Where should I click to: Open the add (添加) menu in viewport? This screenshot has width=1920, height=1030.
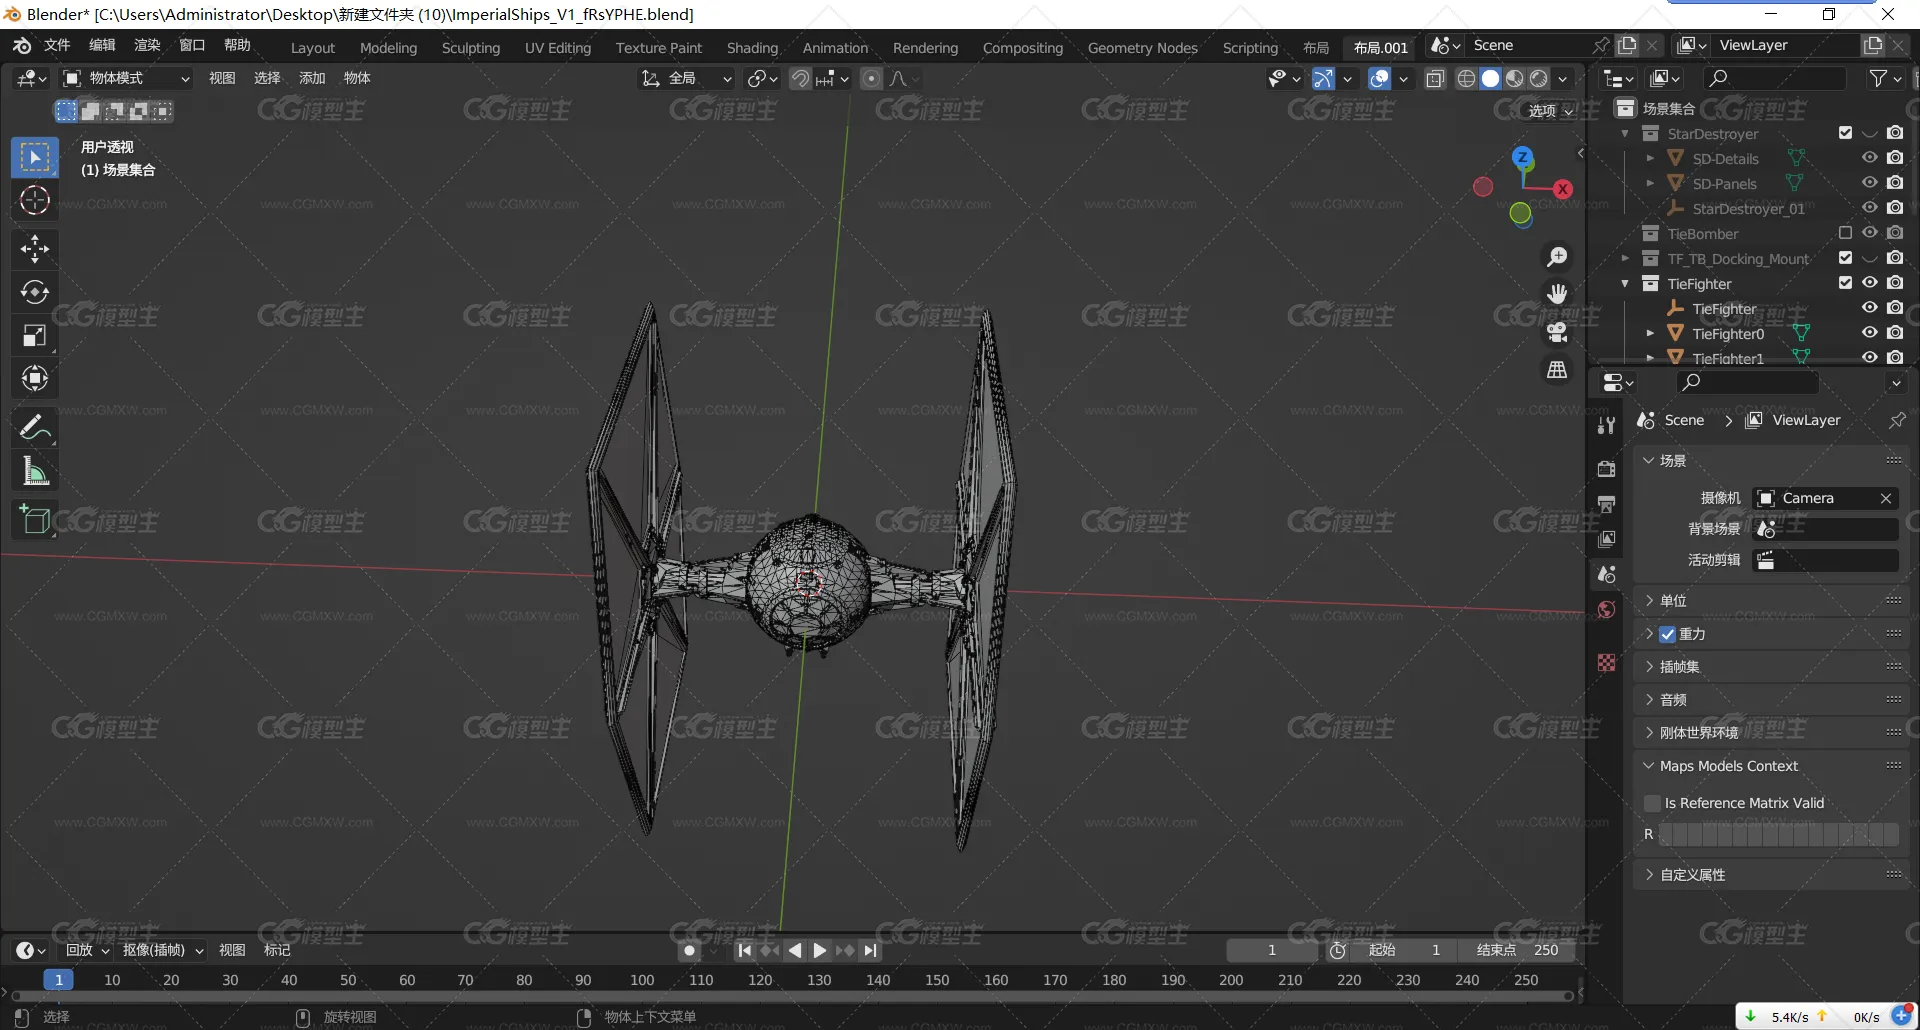pyautogui.click(x=312, y=78)
